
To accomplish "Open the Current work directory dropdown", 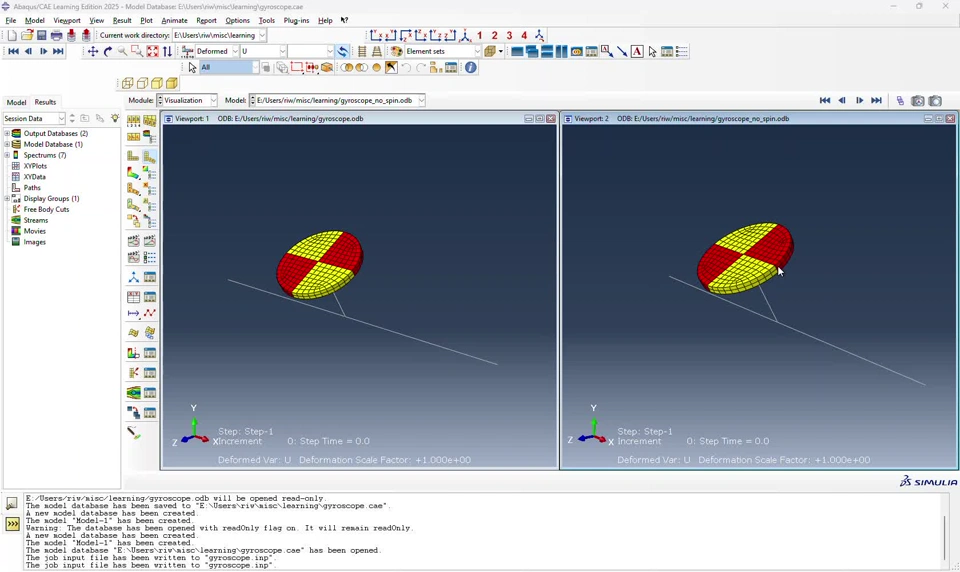I will [262, 36].
